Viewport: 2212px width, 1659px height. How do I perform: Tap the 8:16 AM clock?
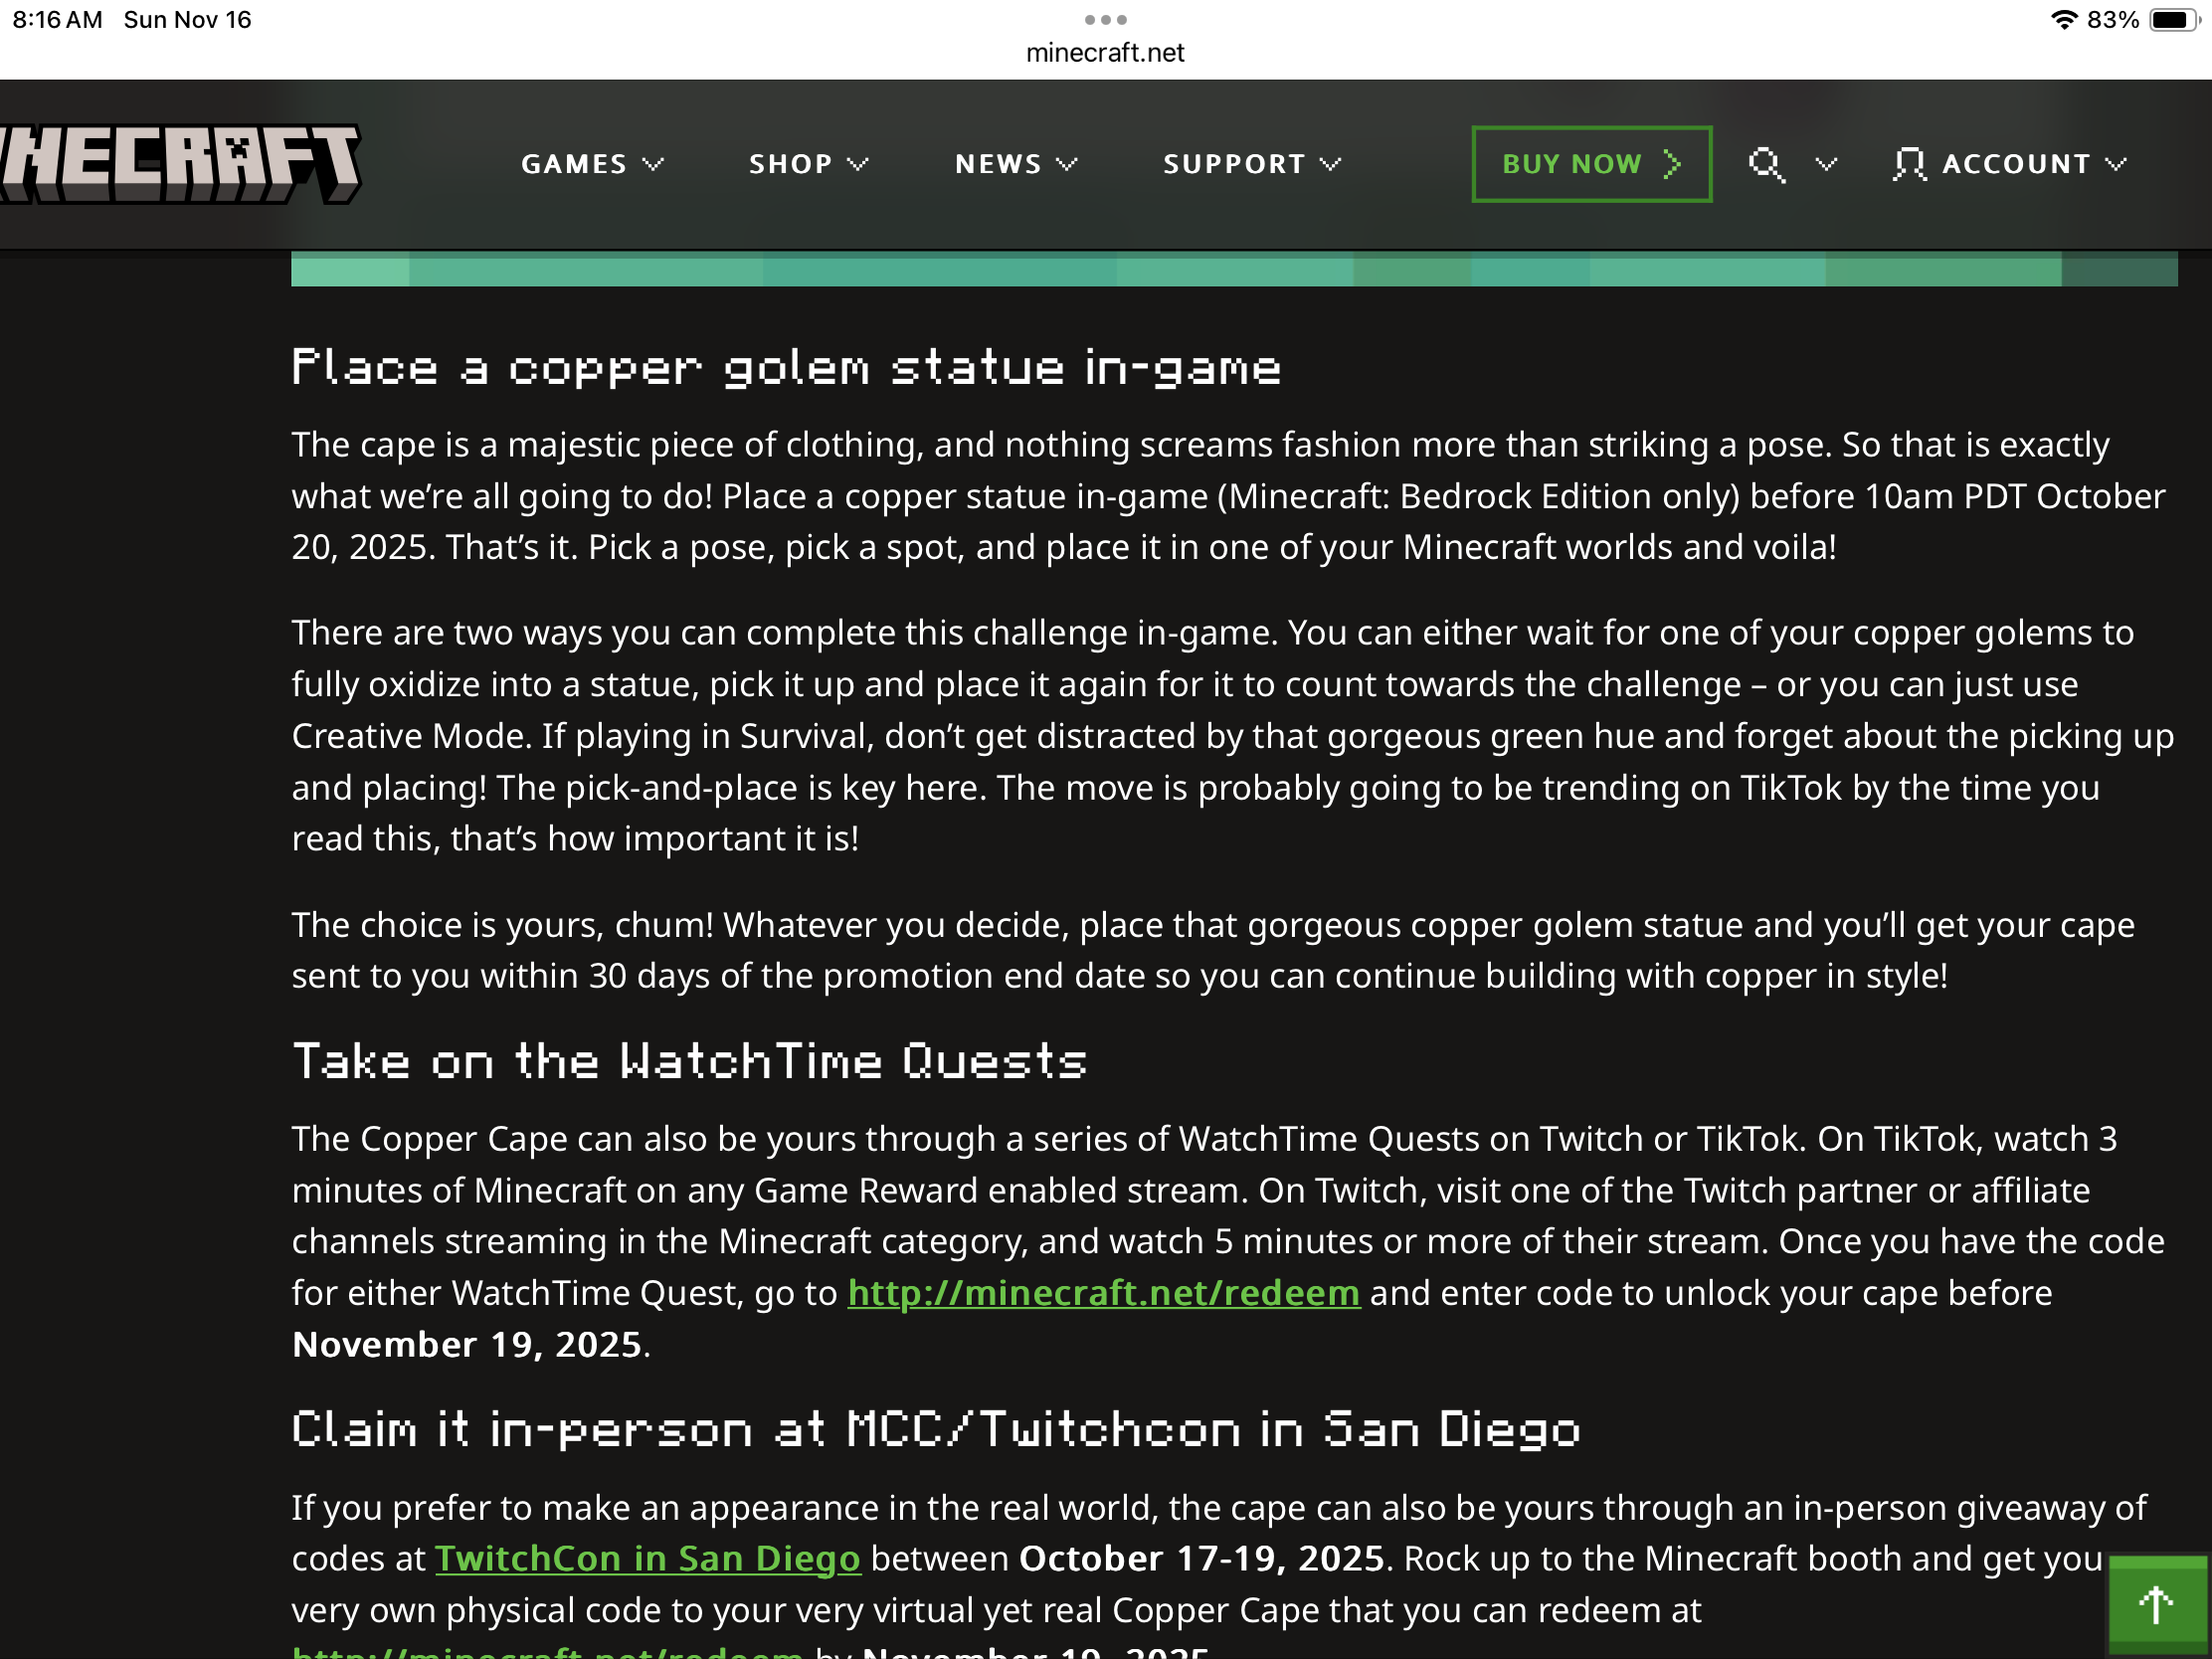point(58,20)
